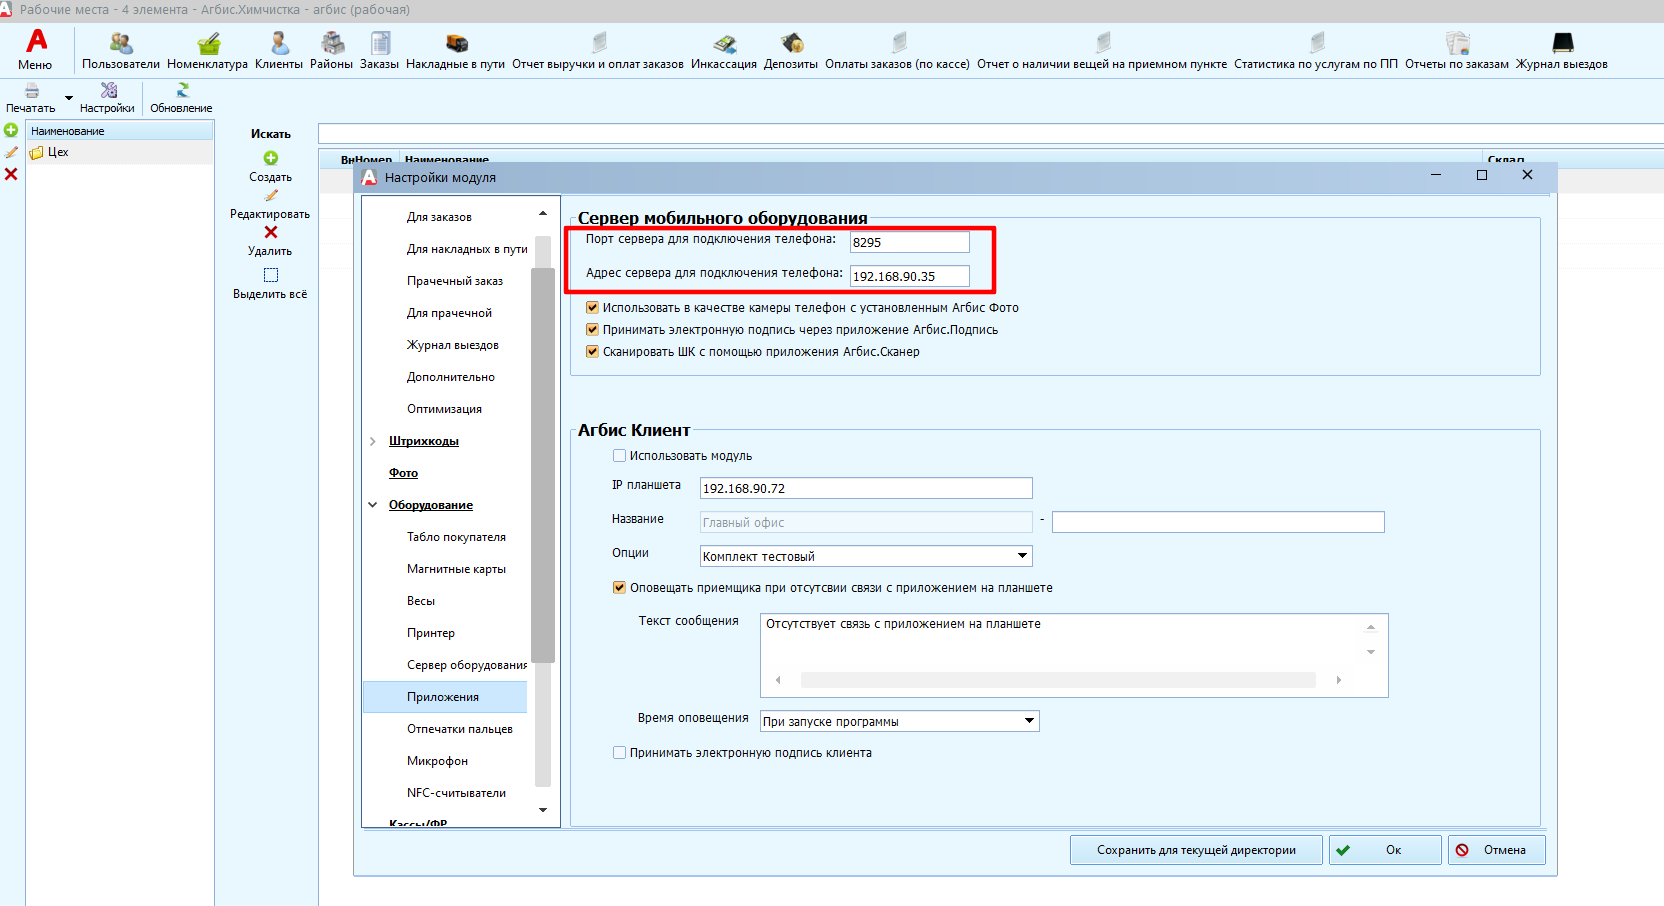Screen dimensions: 1664x906
Task: Click the IP планшета input field
Action: [x=866, y=488]
